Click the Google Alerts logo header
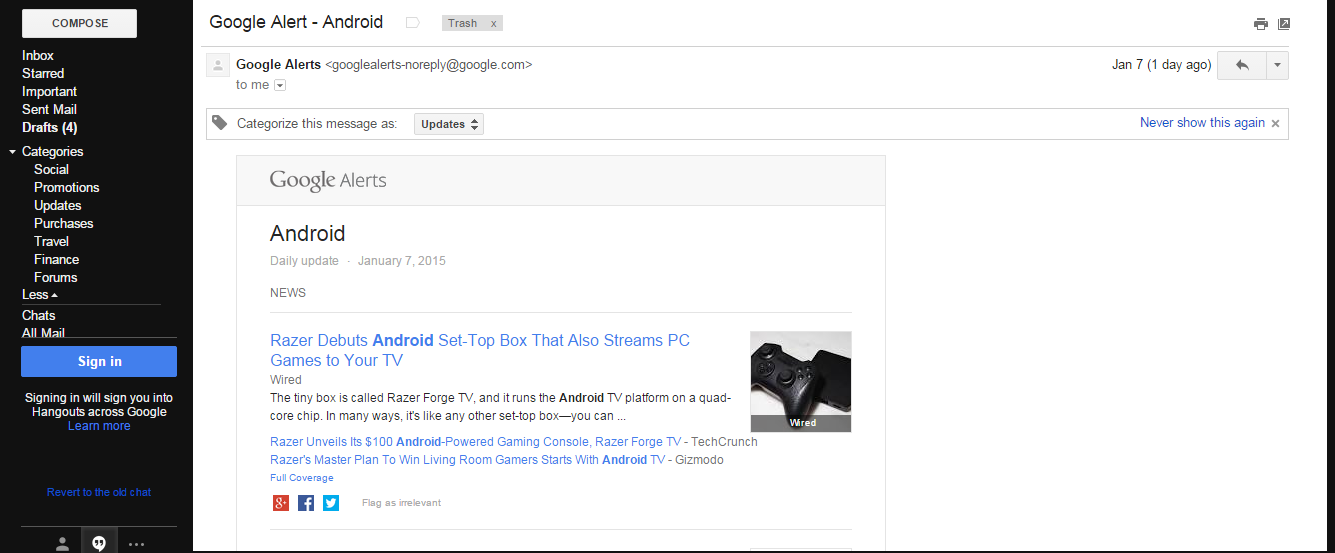 [x=328, y=181]
